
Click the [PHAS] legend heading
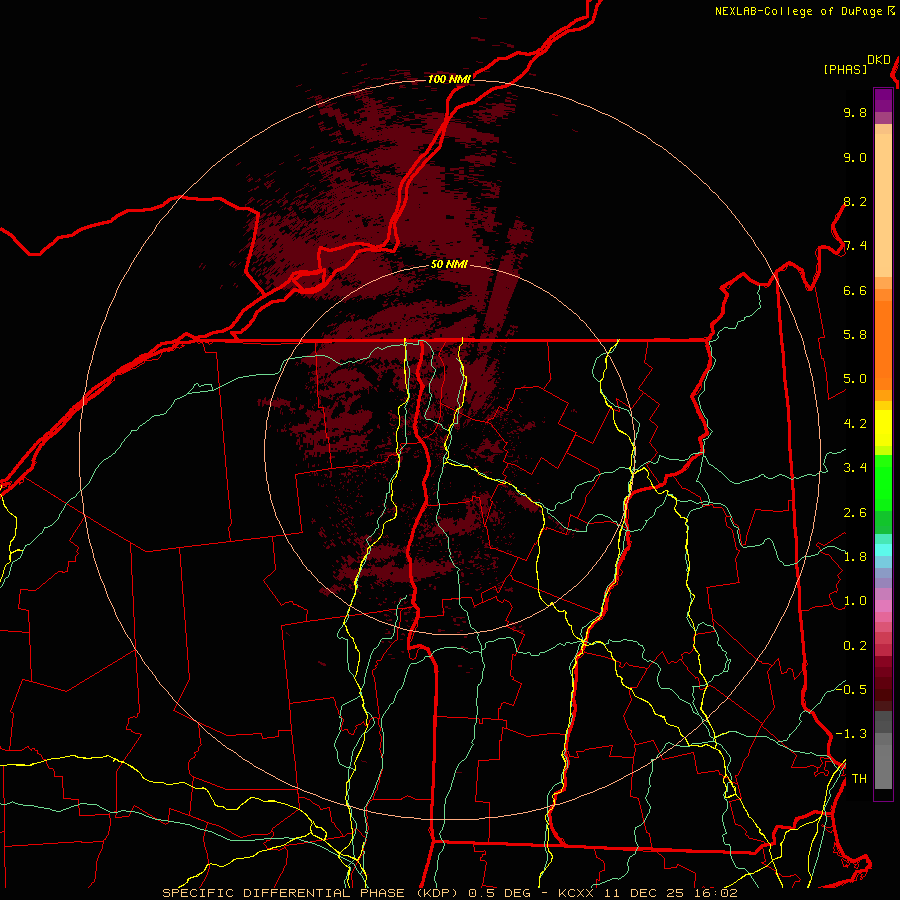tap(845, 69)
